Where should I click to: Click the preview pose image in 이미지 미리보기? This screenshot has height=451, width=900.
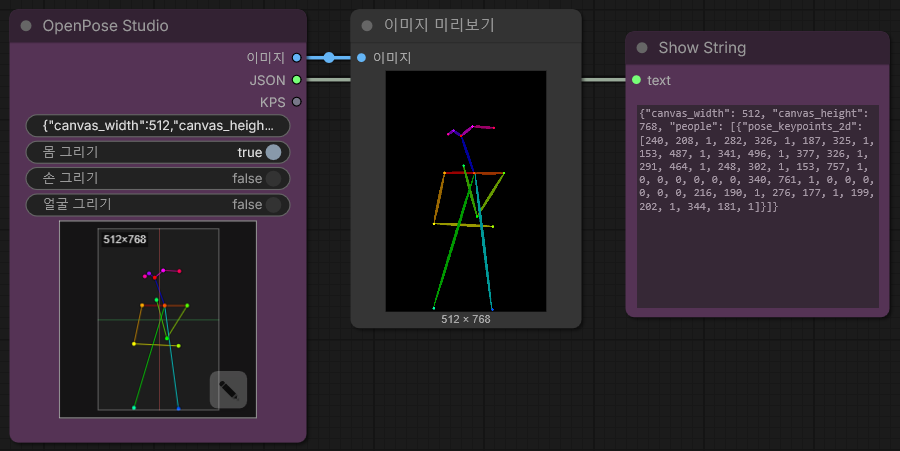coord(465,191)
